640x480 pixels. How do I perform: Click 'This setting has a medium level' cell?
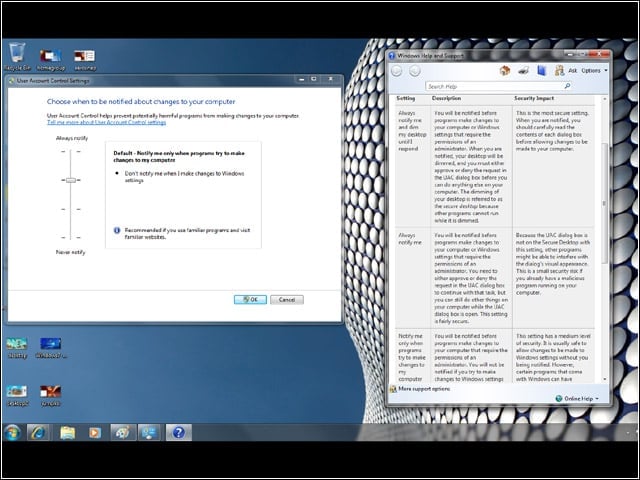click(x=553, y=358)
